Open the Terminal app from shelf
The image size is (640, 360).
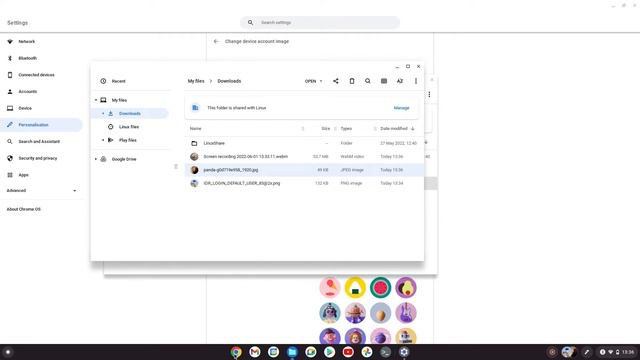[385, 352]
